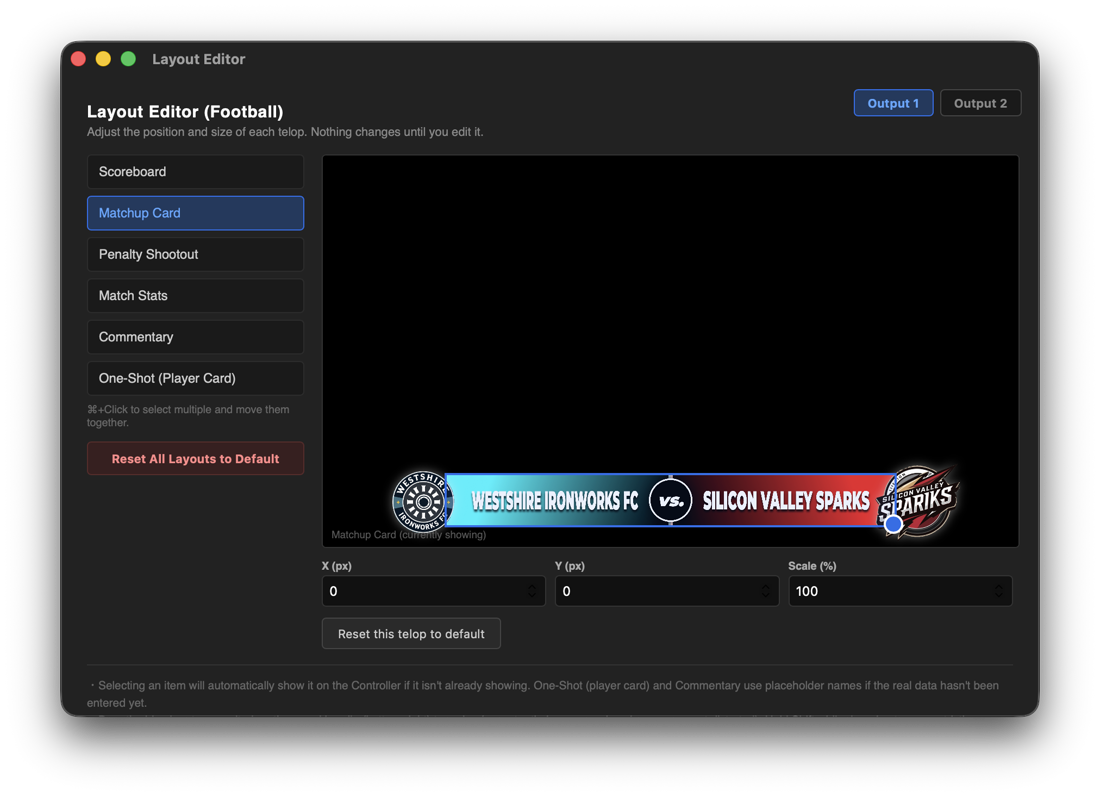Switch to Output 2
1100x797 pixels.
tap(980, 103)
